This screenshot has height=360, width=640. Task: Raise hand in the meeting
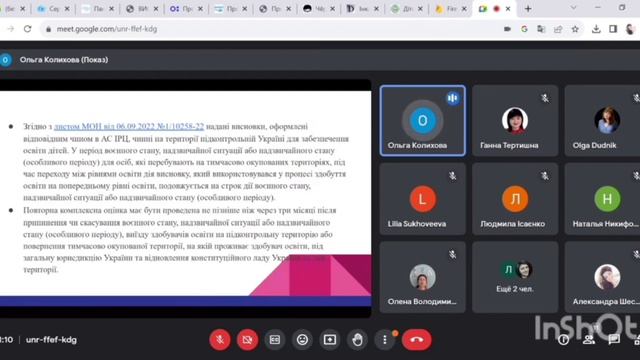357,340
